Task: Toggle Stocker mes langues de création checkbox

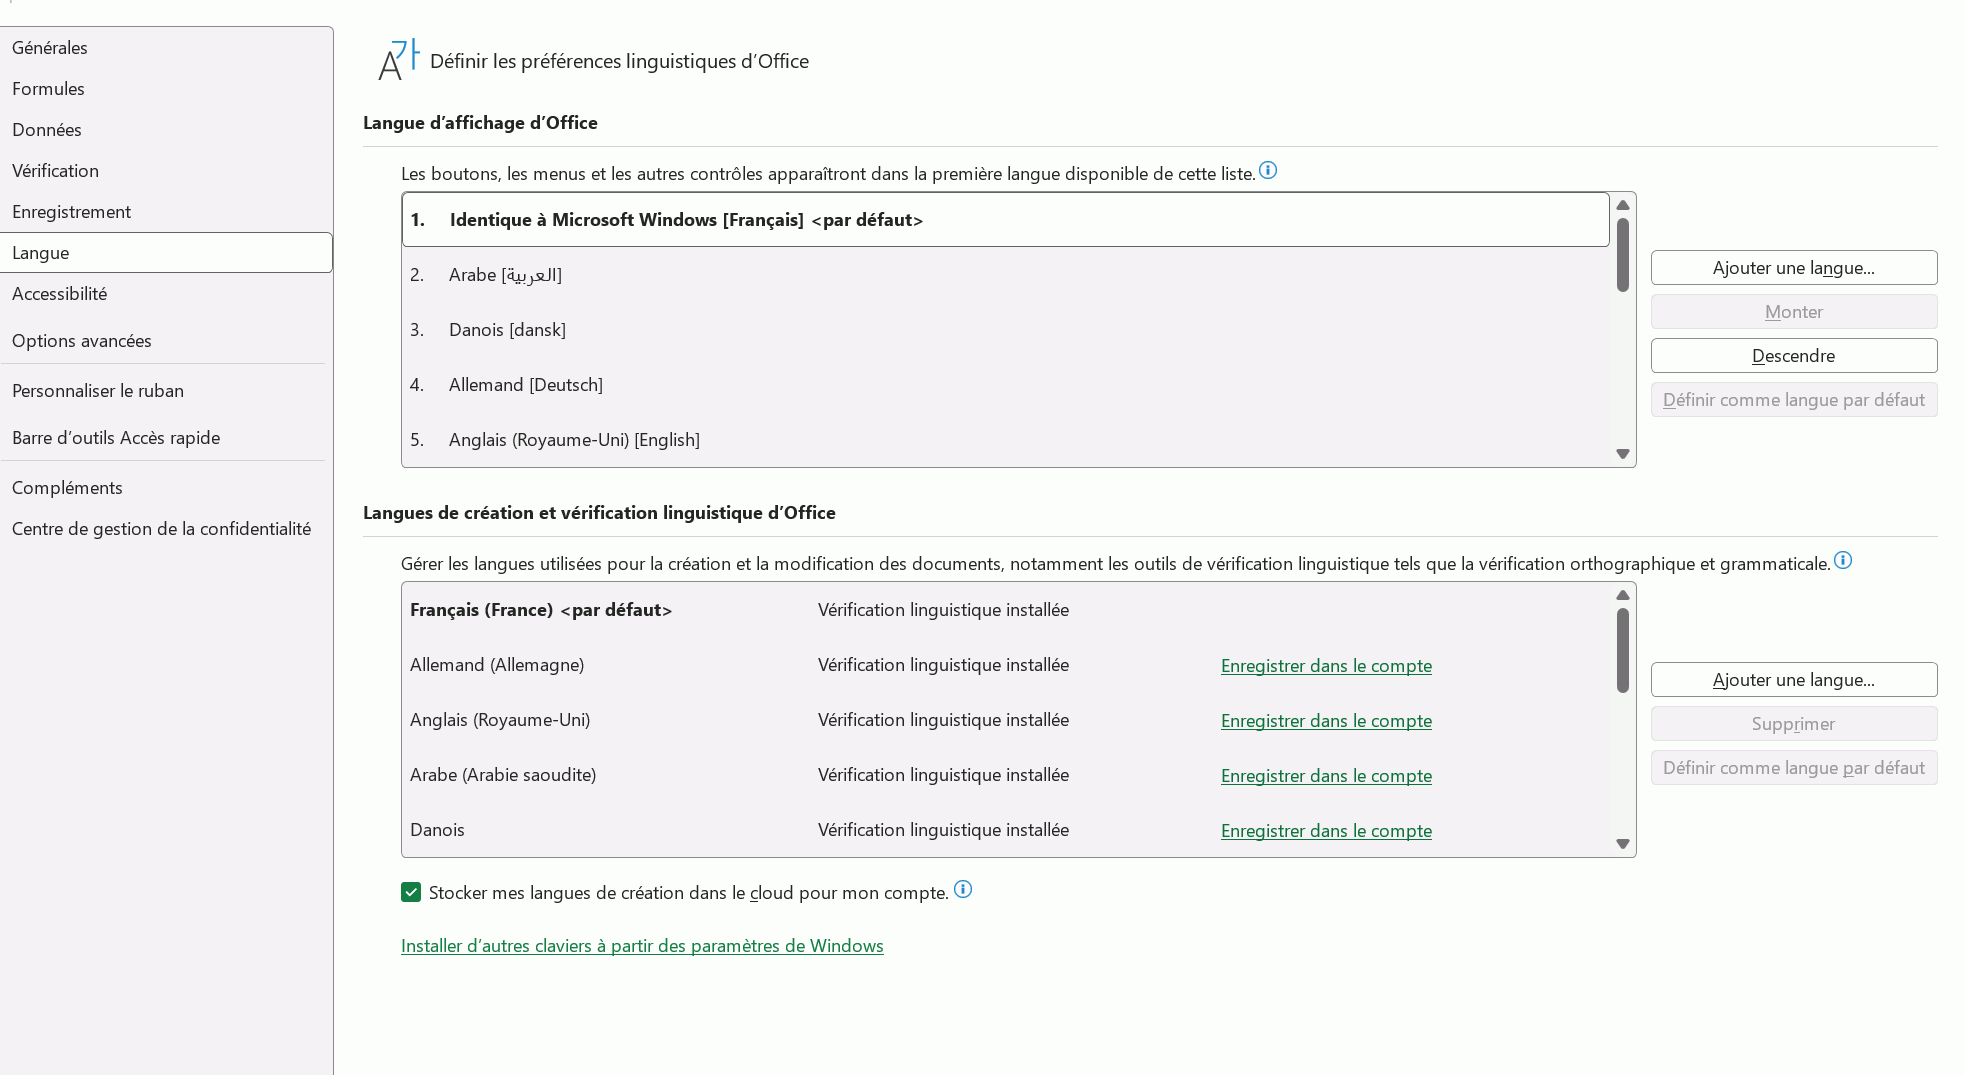Action: 411,892
